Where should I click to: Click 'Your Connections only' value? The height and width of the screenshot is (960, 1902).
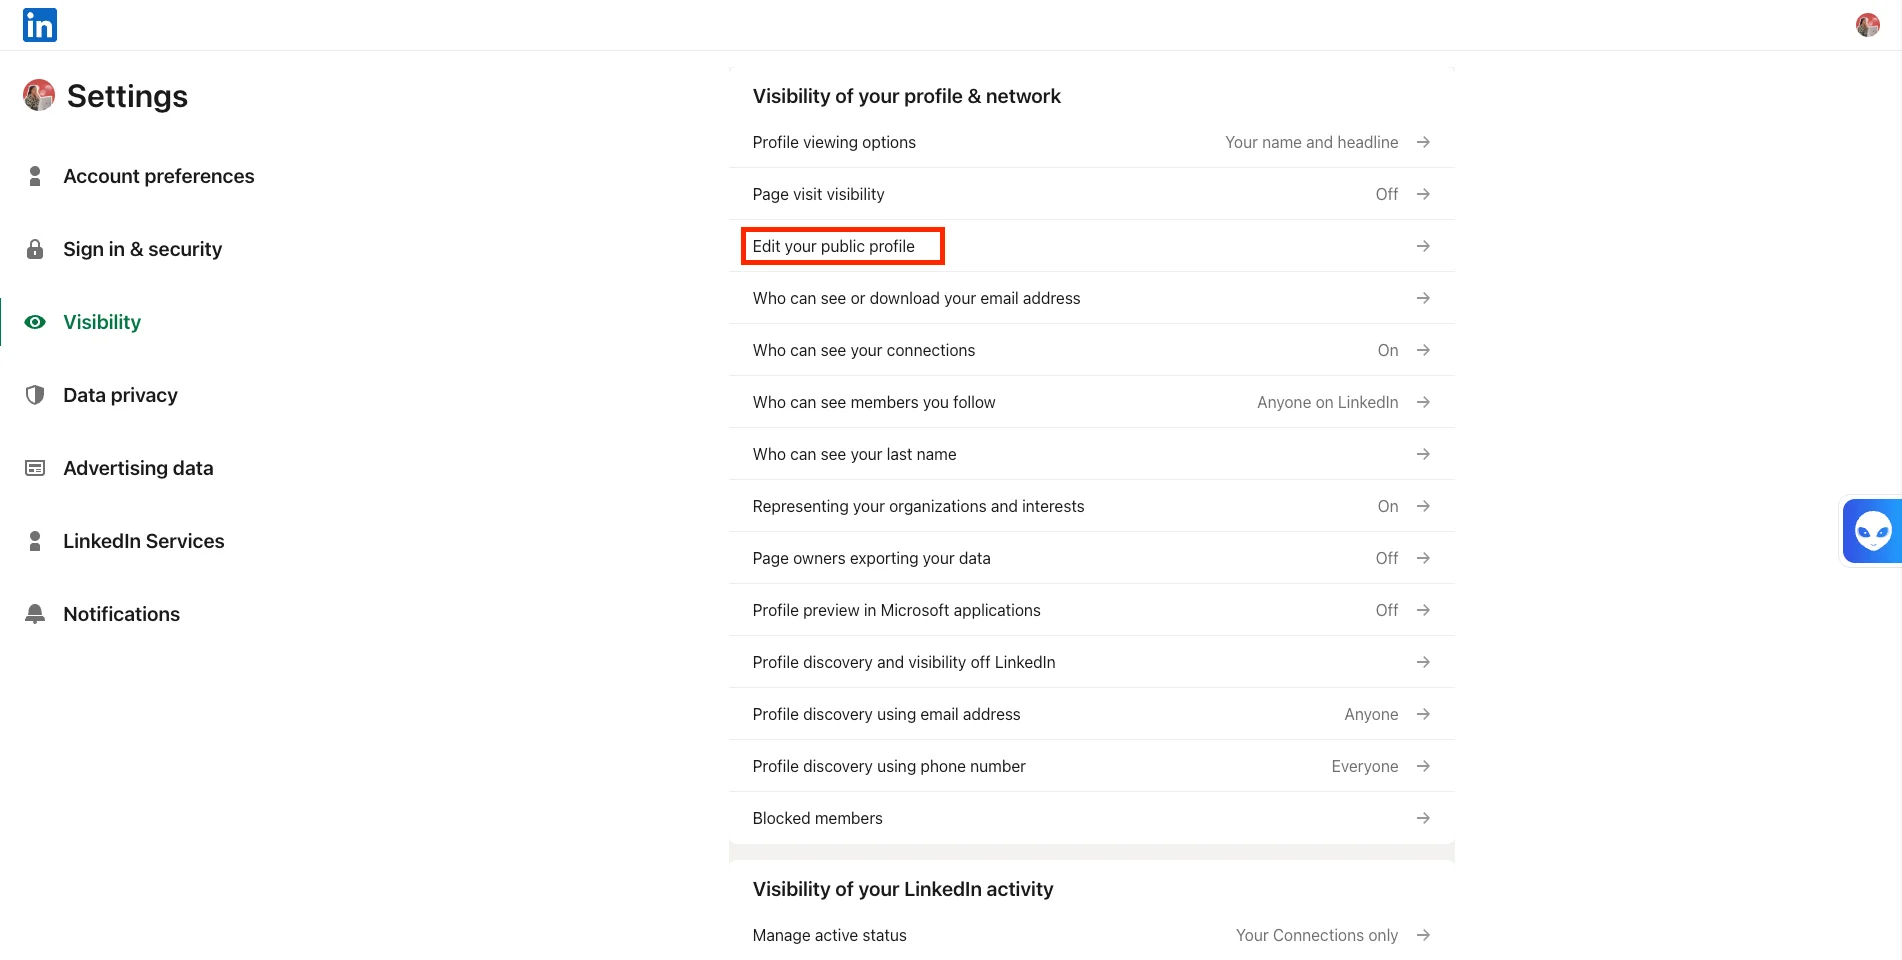1317,935
